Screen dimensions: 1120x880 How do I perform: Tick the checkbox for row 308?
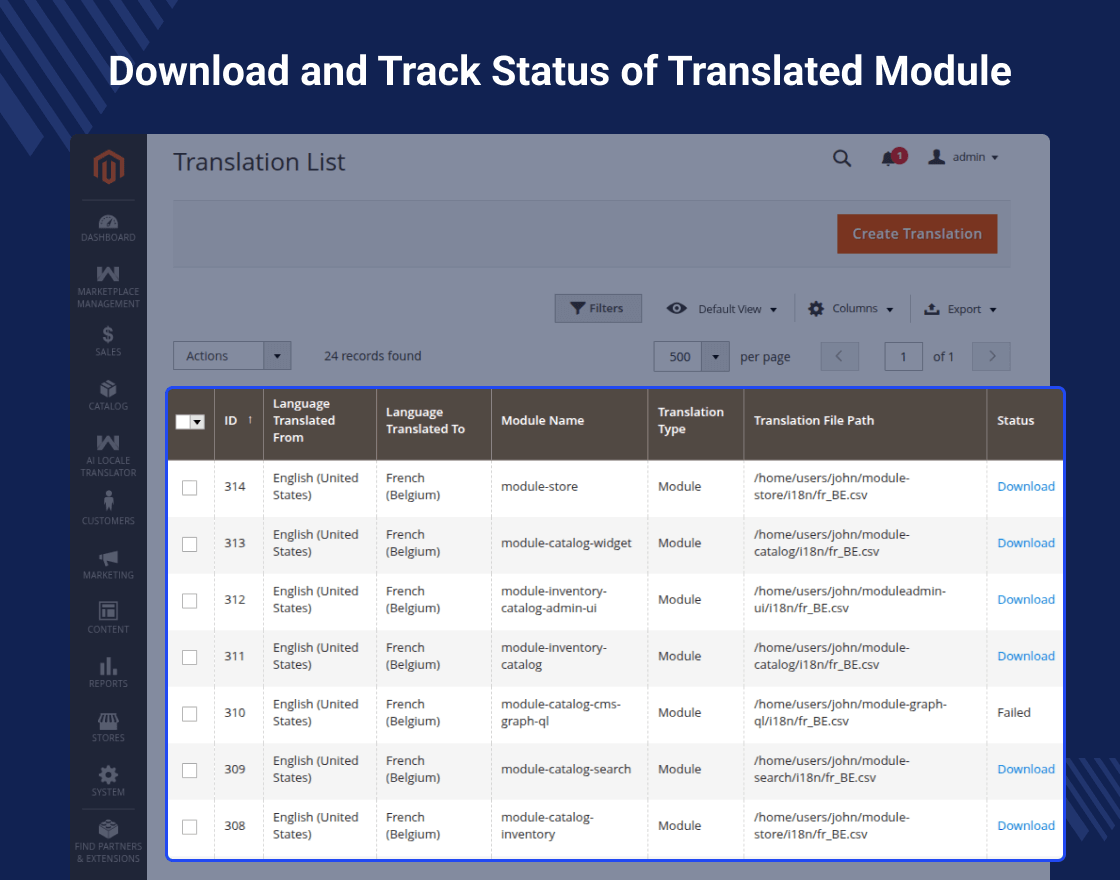(x=190, y=827)
